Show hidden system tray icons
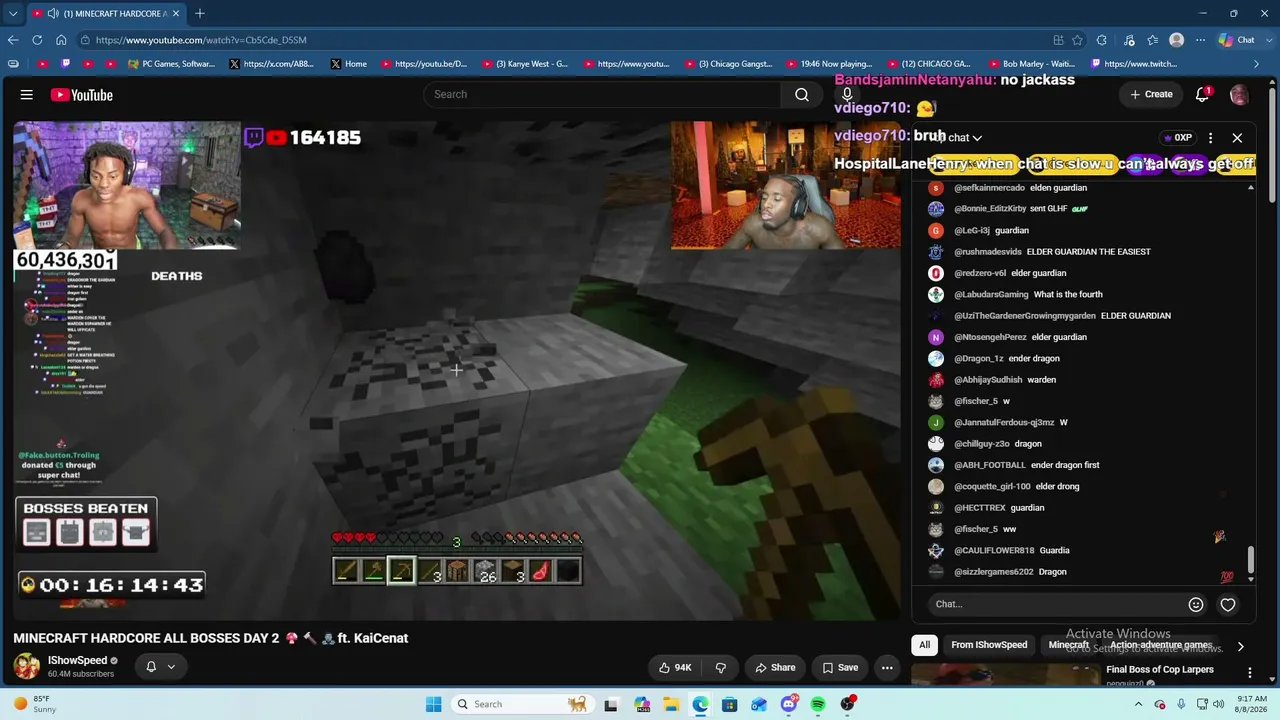Viewport: 1280px width, 720px height. 1138,704
